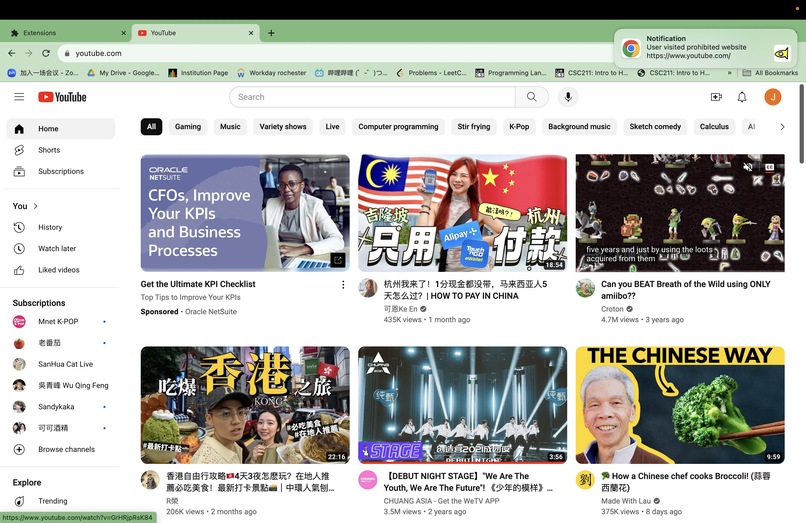Start voice search with the microphone

(568, 97)
